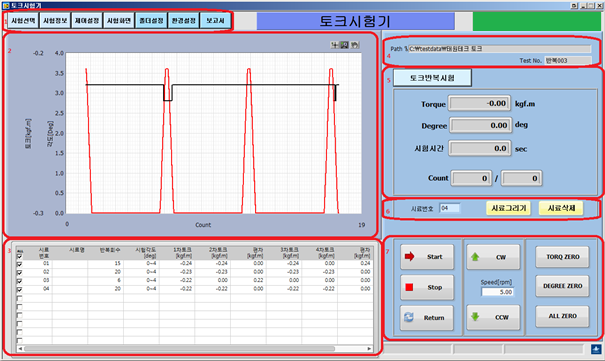Image resolution: width=605 pixels, height=361 pixels.
Task: Uncheck the checkbox for sample row 03
Action: (x=20, y=281)
